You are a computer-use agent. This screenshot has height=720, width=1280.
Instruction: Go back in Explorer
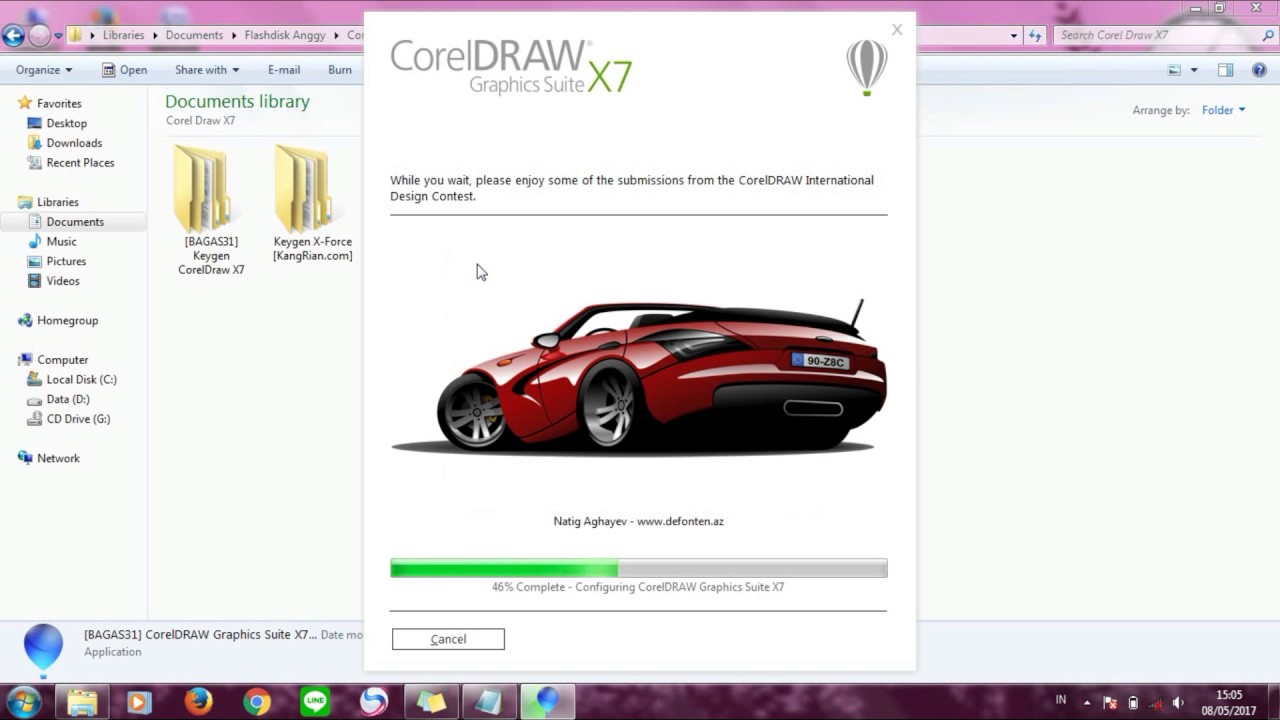coord(13,36)
